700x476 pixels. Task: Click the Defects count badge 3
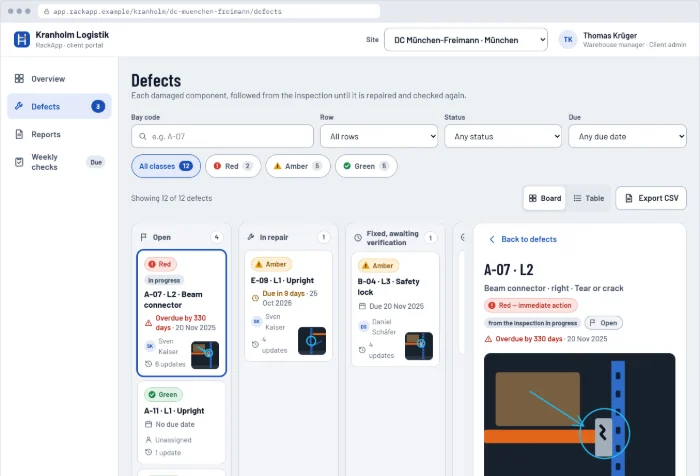click(98, 106)
